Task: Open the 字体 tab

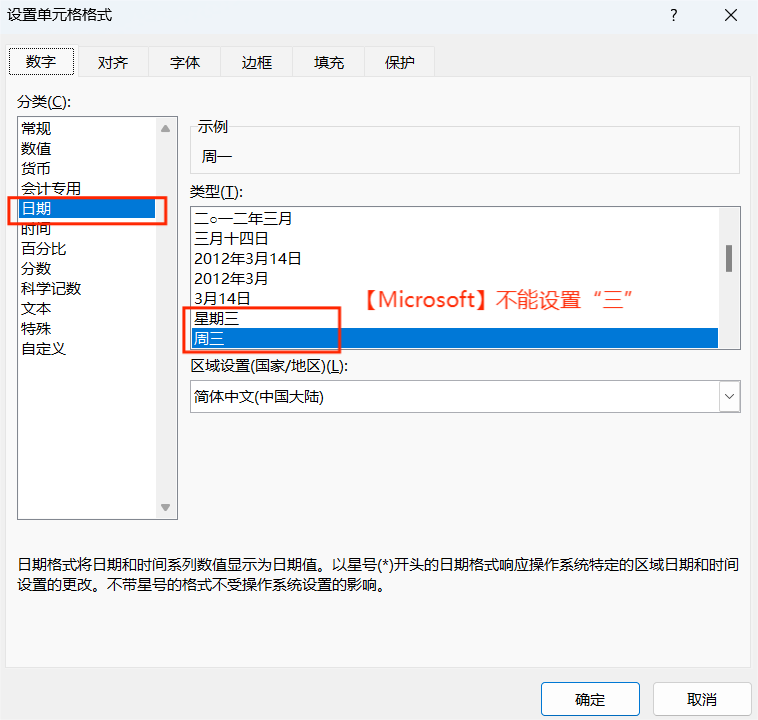Action: [x=185, y=62]
